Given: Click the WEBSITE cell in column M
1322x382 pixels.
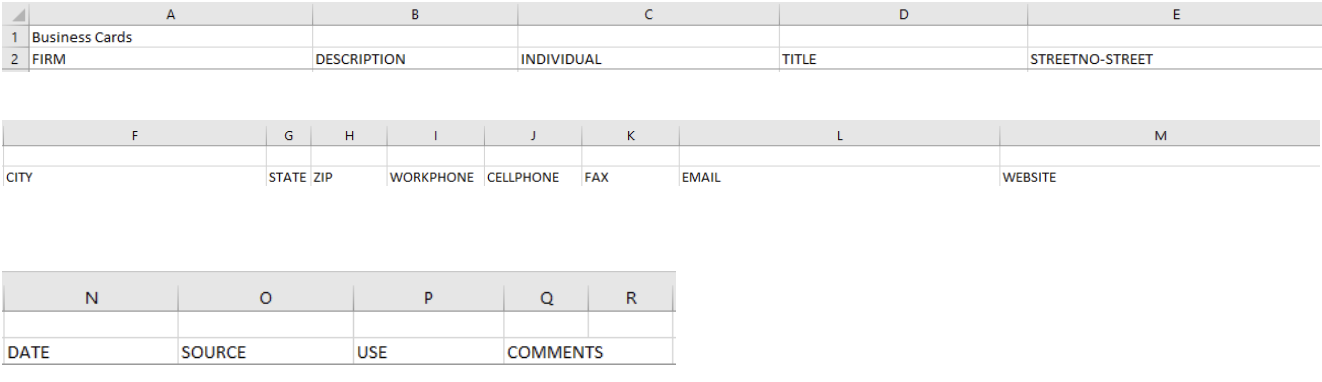Looking at the screenshot, I should pos(1160,177).
